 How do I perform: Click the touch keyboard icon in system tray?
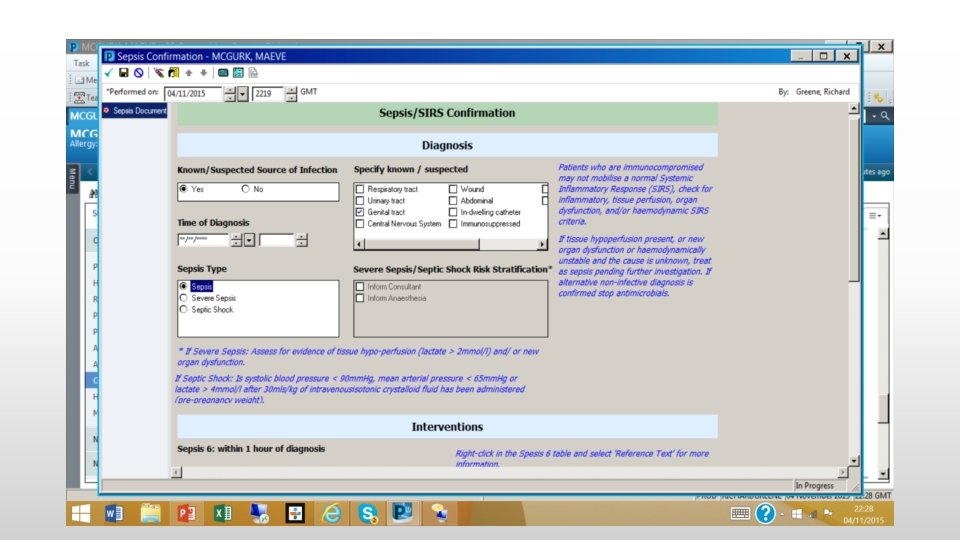[x=740, y=513]
